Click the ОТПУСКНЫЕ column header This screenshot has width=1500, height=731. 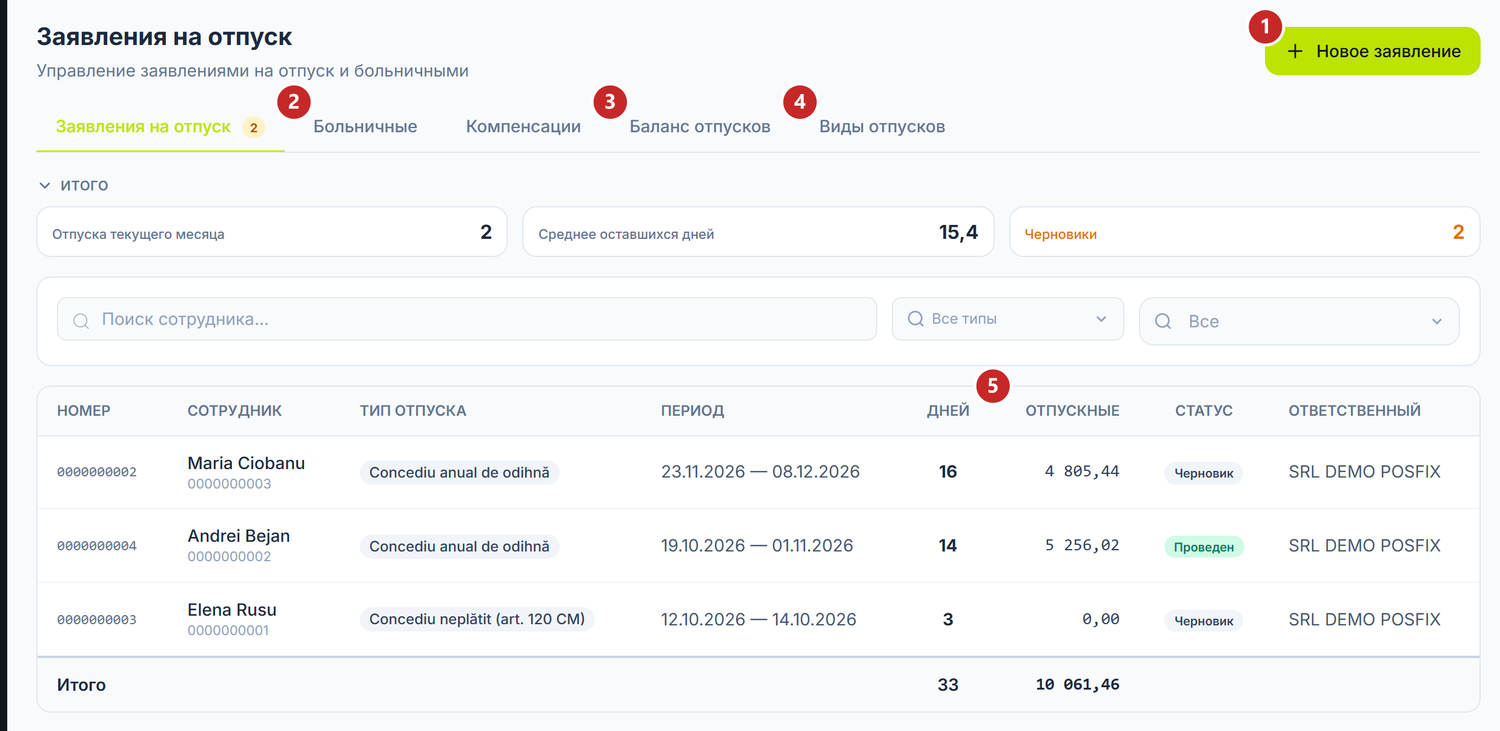pyautogui.click(x=1072, y=411)
